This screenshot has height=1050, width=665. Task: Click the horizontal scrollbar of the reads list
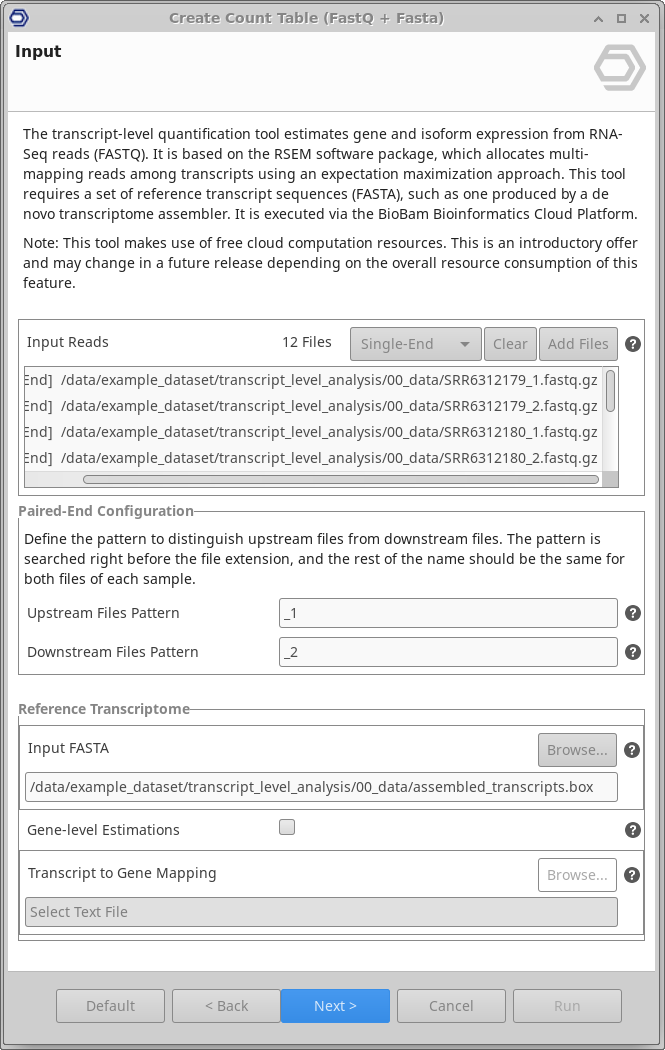(340, 480)
